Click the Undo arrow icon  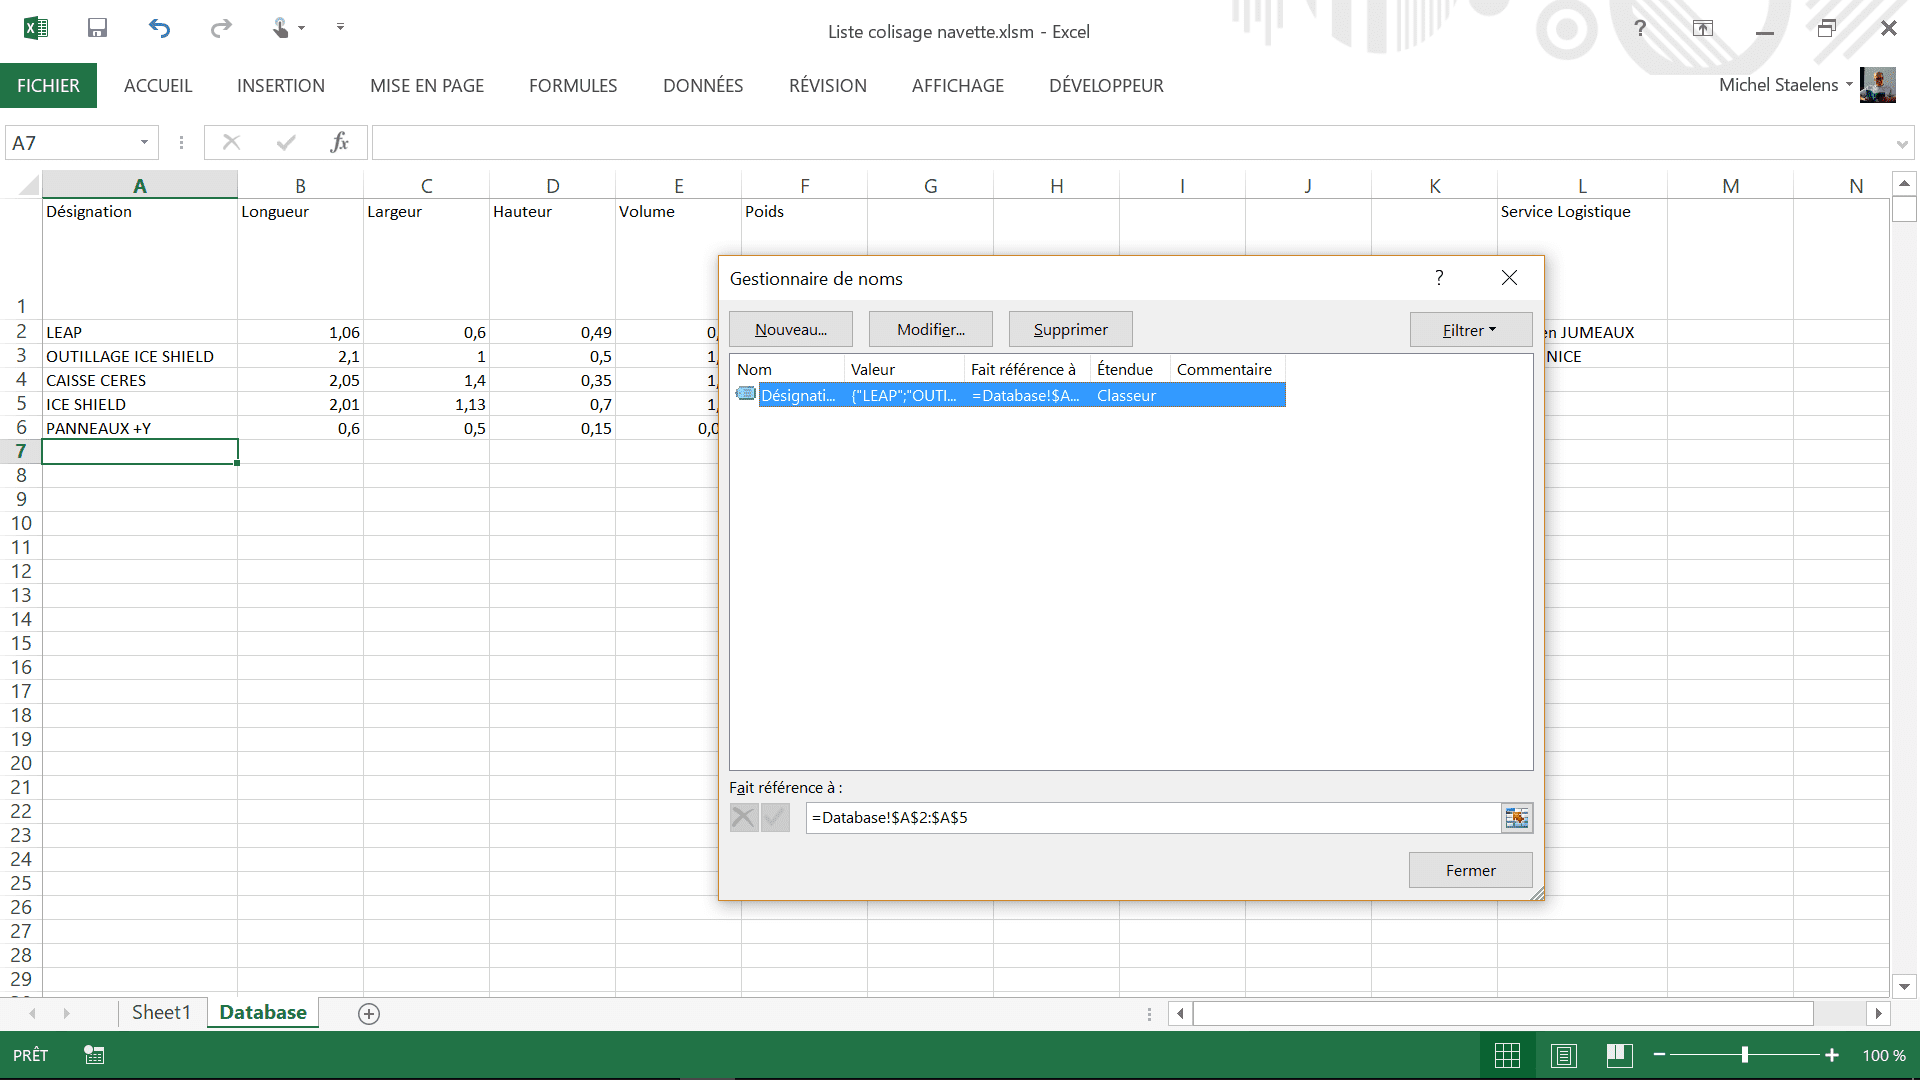[160, 28]
